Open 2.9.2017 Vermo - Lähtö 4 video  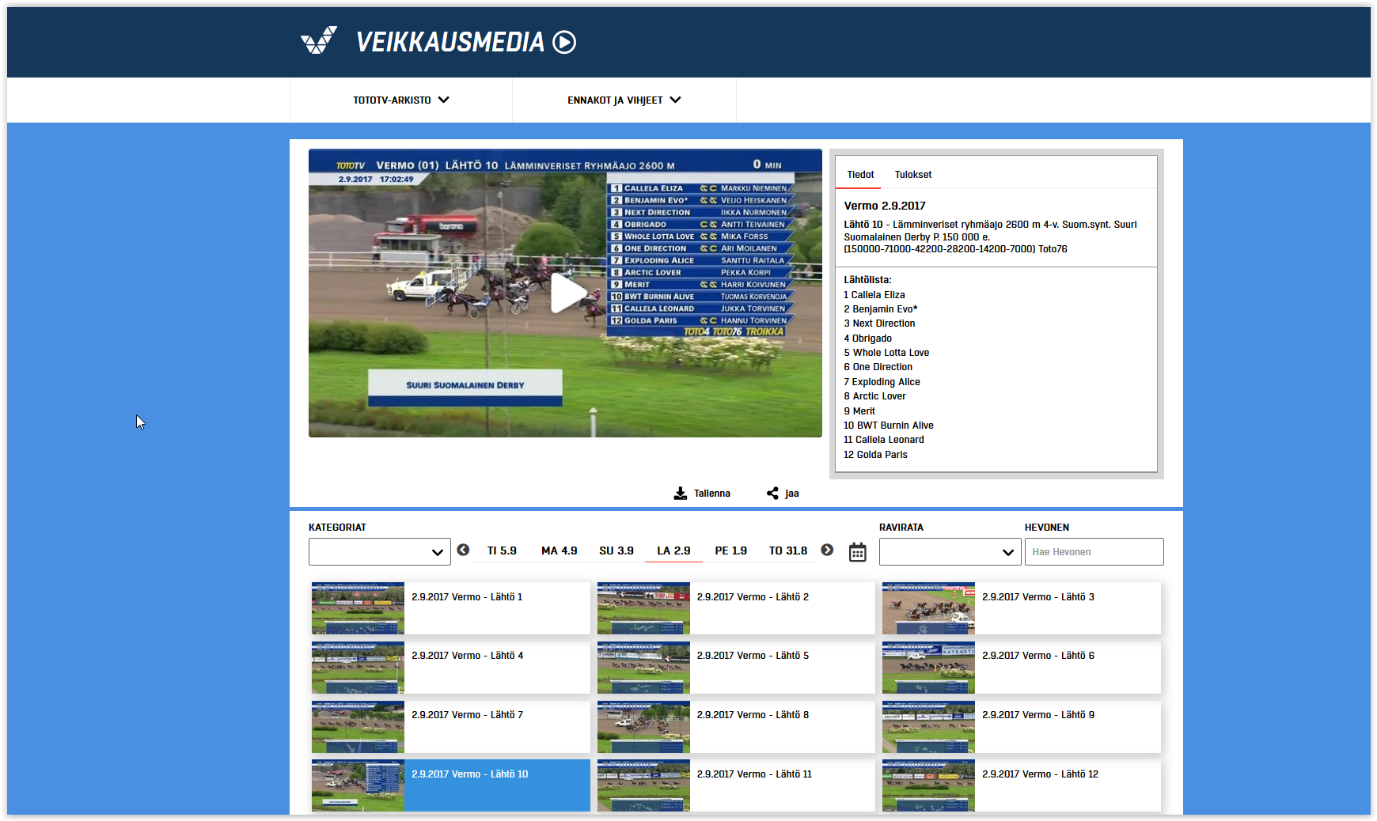point(451,667)
